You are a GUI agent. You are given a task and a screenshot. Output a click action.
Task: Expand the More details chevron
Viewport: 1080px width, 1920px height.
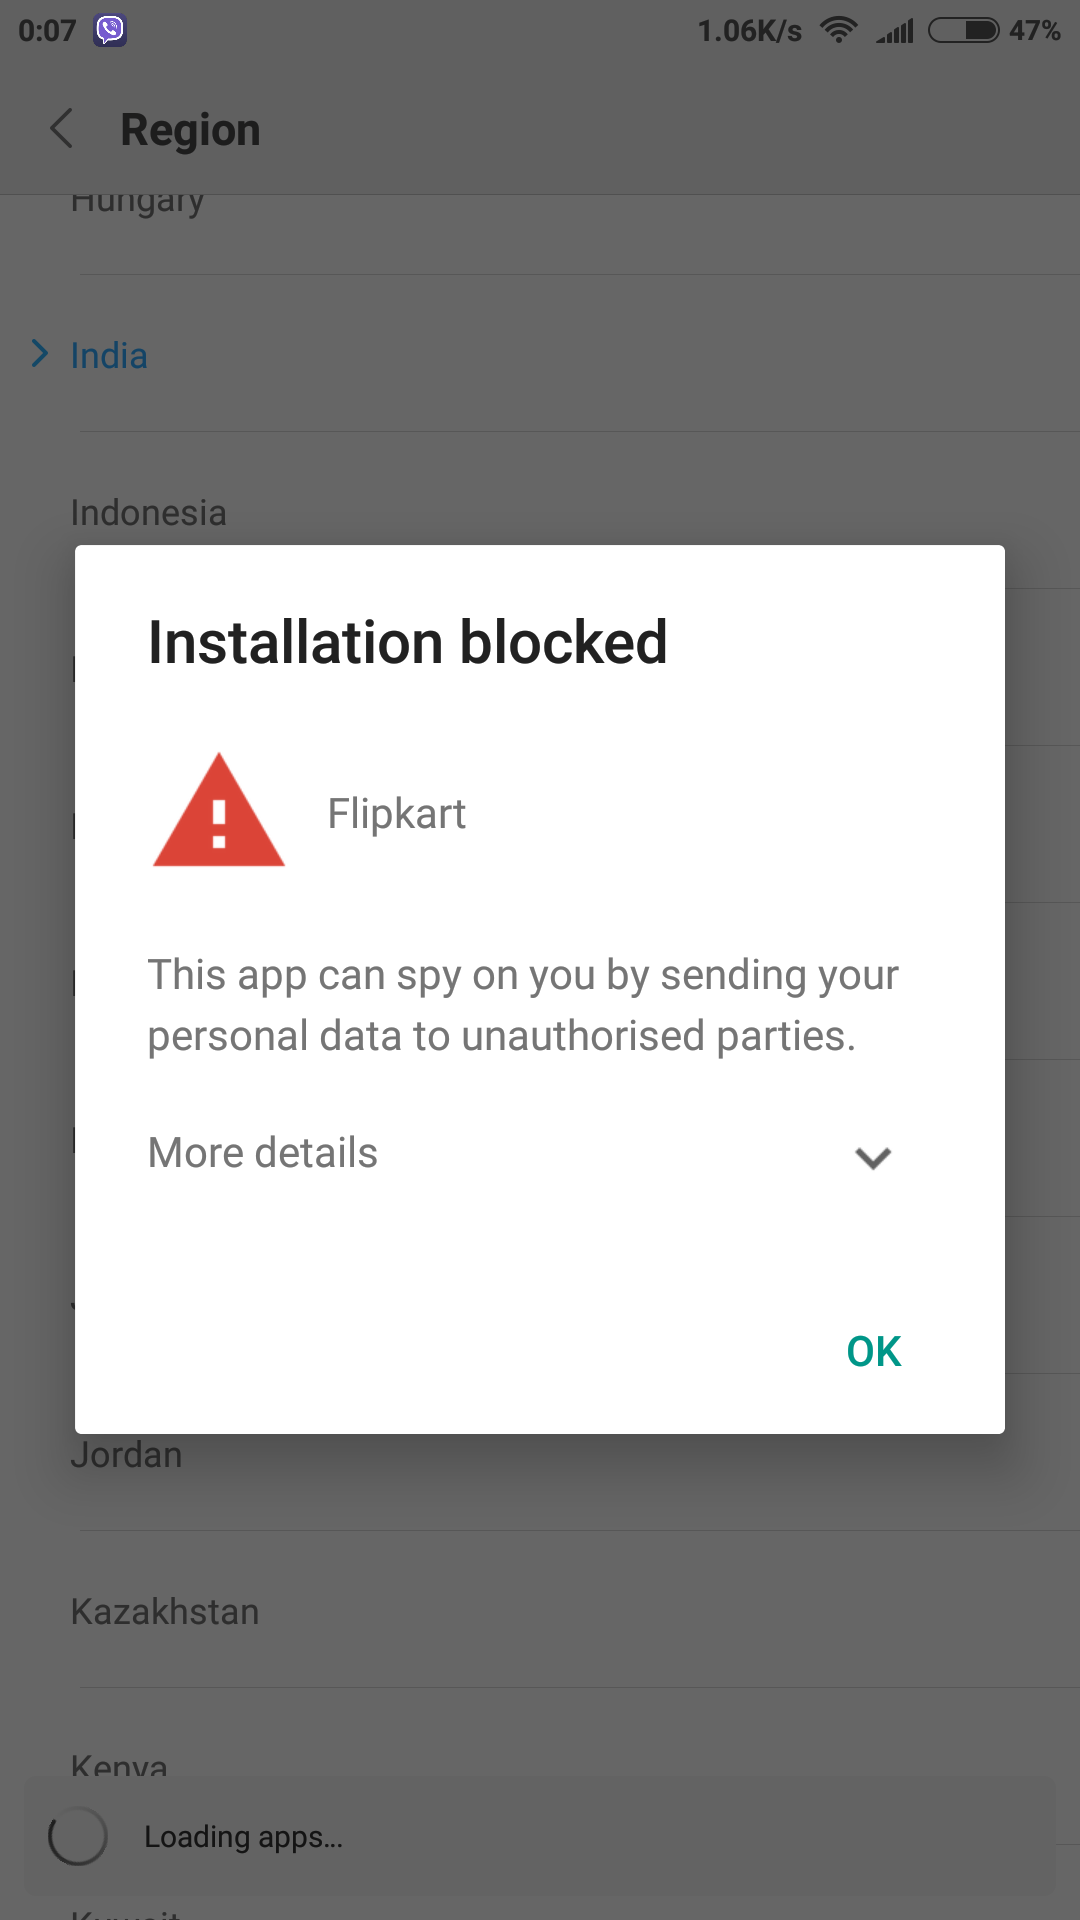(x=873, y=1157)
